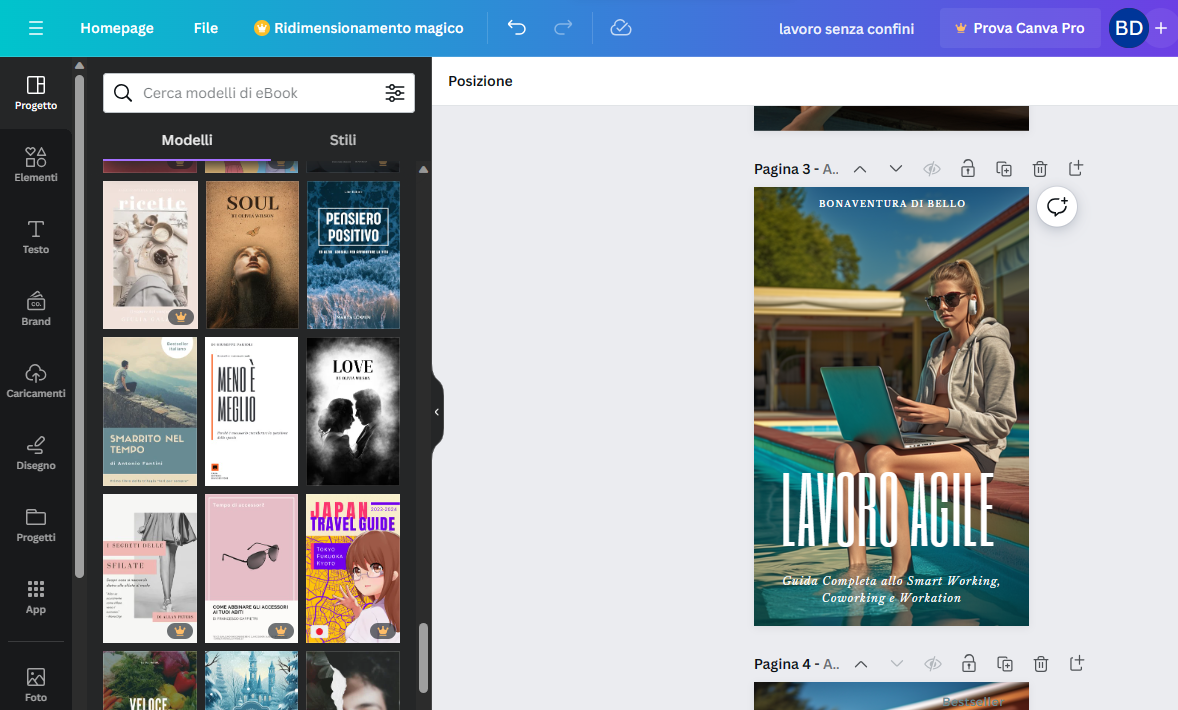The width and height of the screenshot is (1178, 710).
Task: Delete Pagina 3 with trash icon
Action: 1040,169
